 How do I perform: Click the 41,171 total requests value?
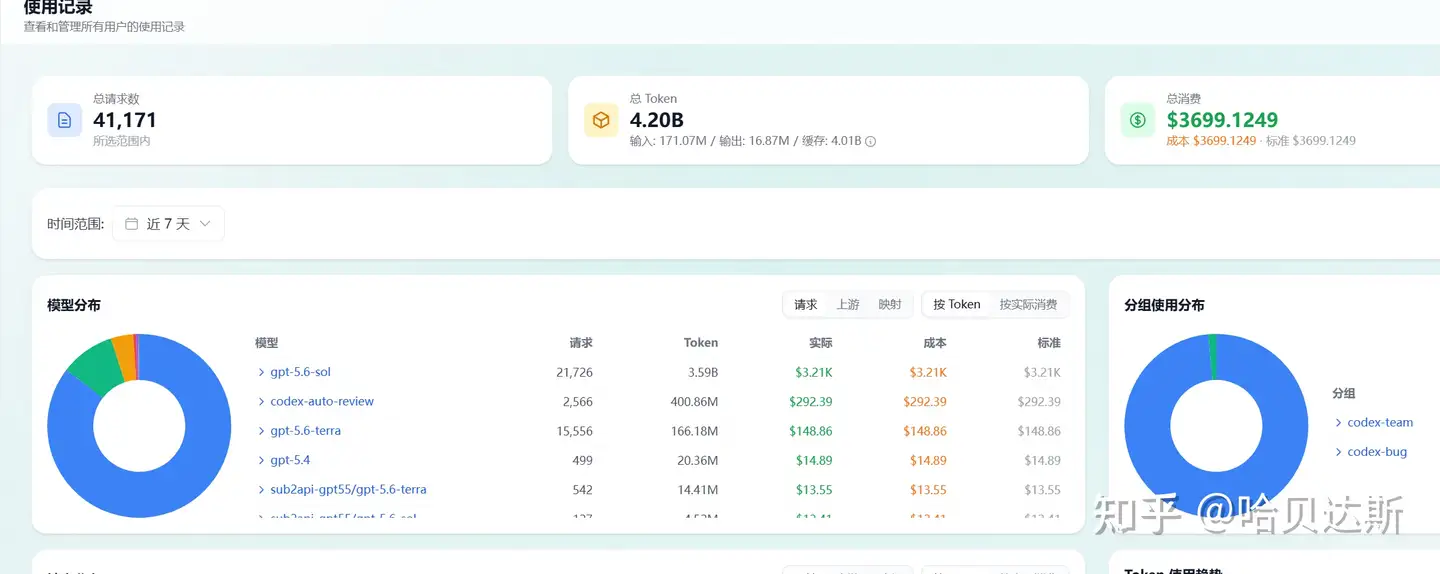pyautogui.click(x=125, y=120)
